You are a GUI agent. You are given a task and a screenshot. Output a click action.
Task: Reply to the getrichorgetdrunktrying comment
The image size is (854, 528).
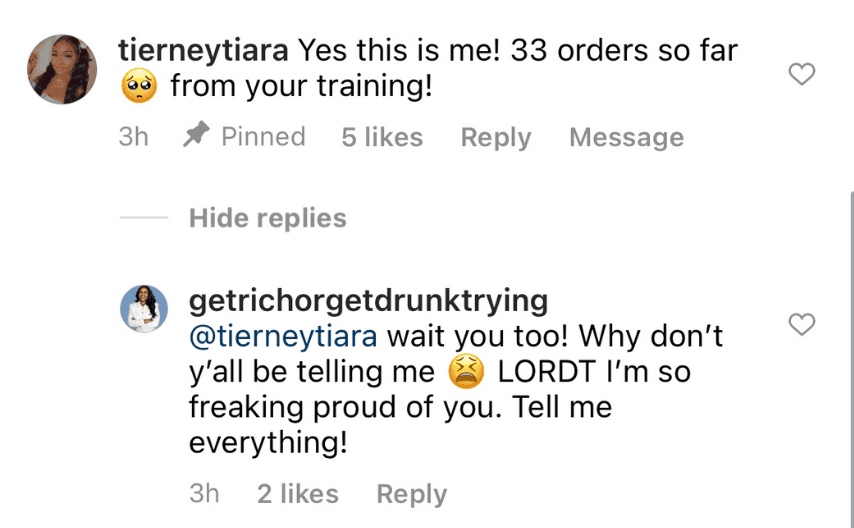coord(411,494)
